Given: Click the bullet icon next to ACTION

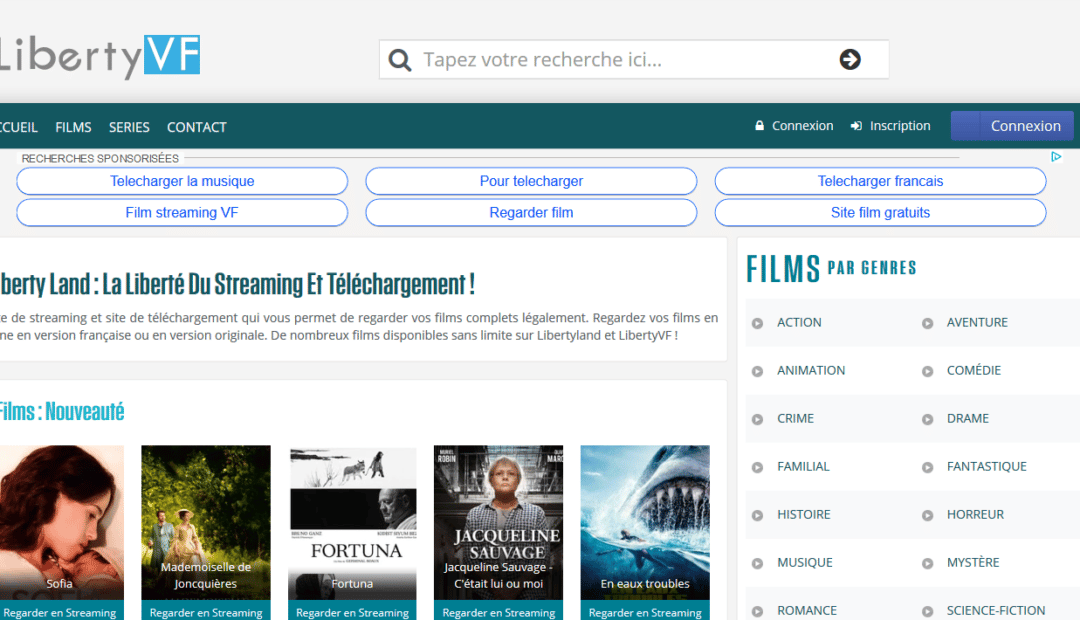Looking at the screenshot, I should pos(758,323).
